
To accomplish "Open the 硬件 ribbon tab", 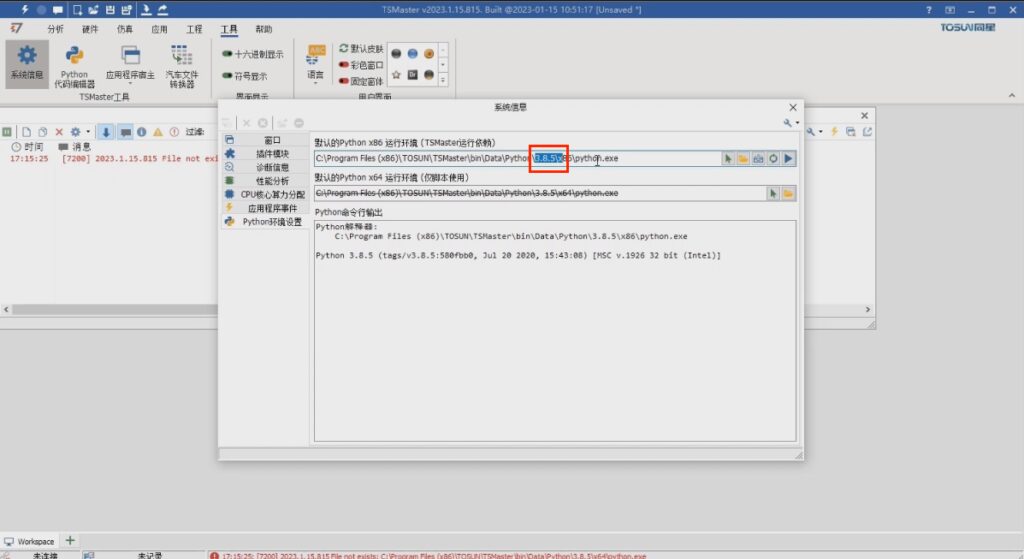I will coord(90,29).
